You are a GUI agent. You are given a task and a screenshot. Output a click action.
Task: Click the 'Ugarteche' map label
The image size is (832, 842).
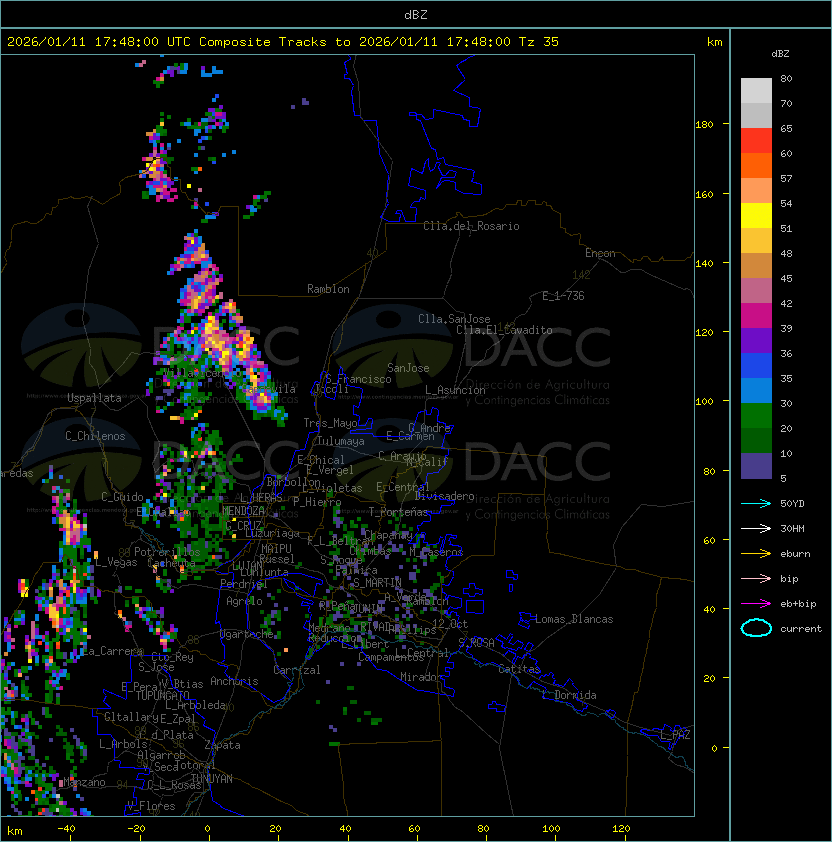247,634
